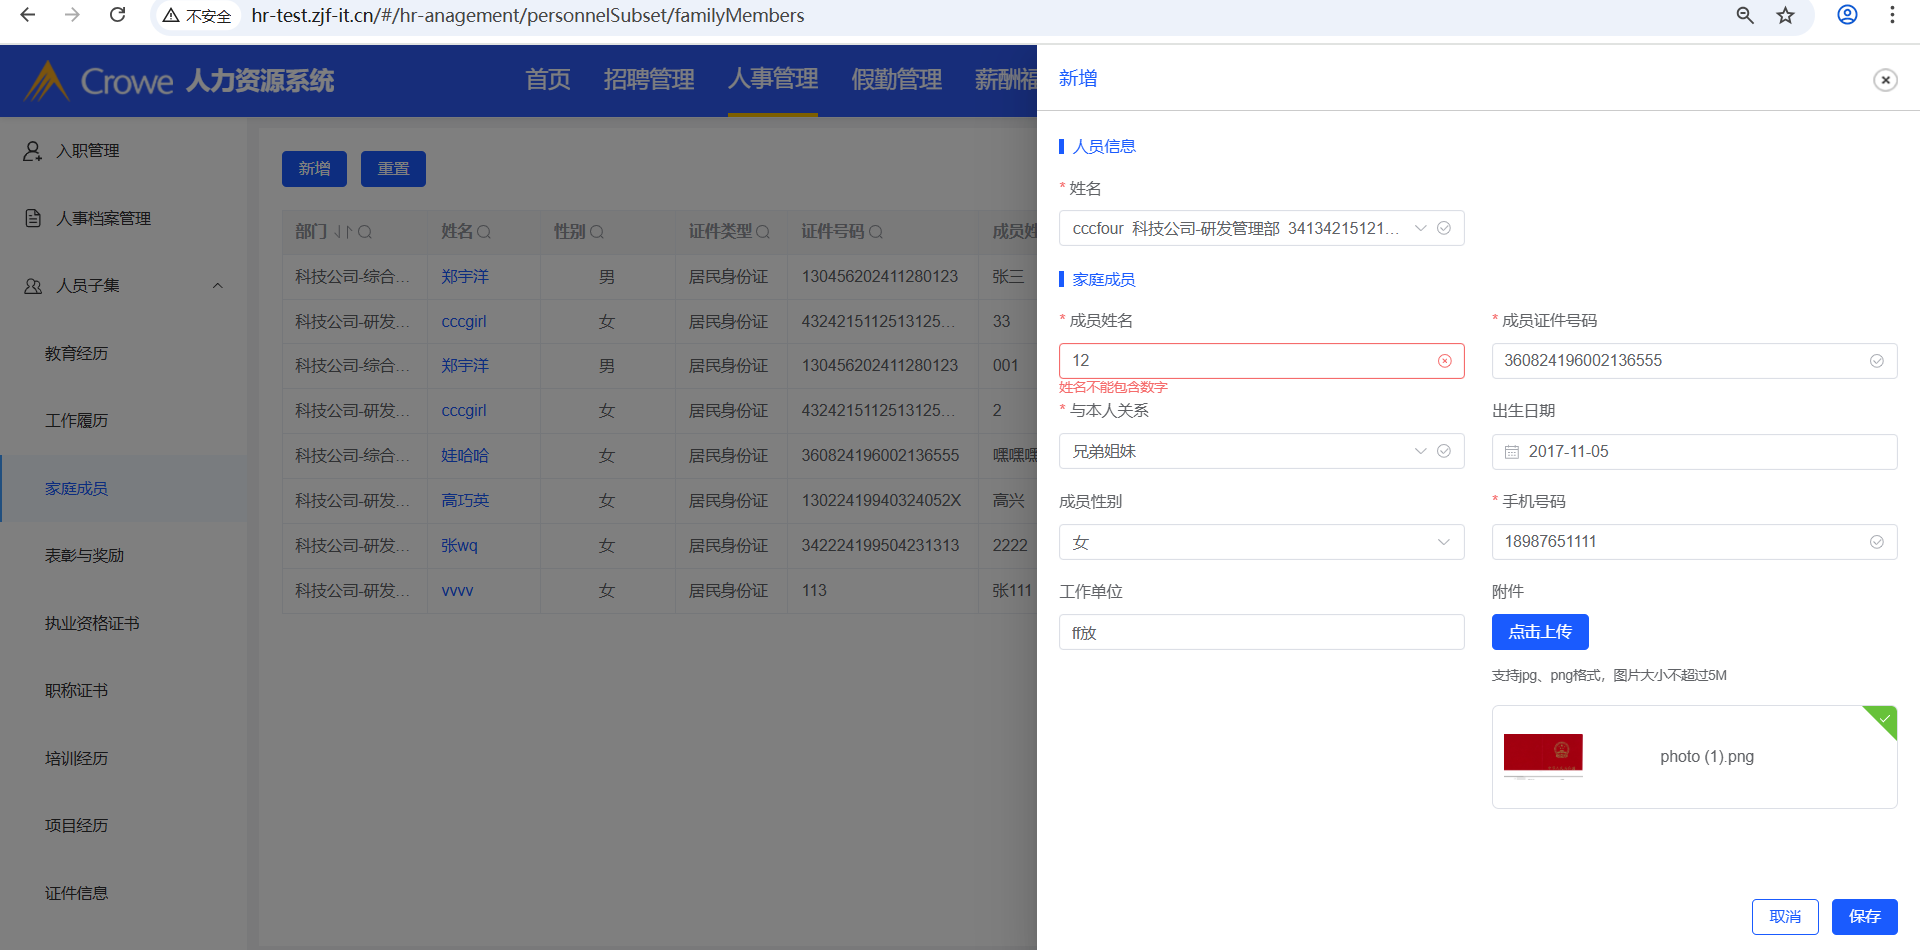This screenshot has width=1920, height=950.
Task: Open the photo (1).png thumbnail preview
Action: click(x=1543, y=756)
